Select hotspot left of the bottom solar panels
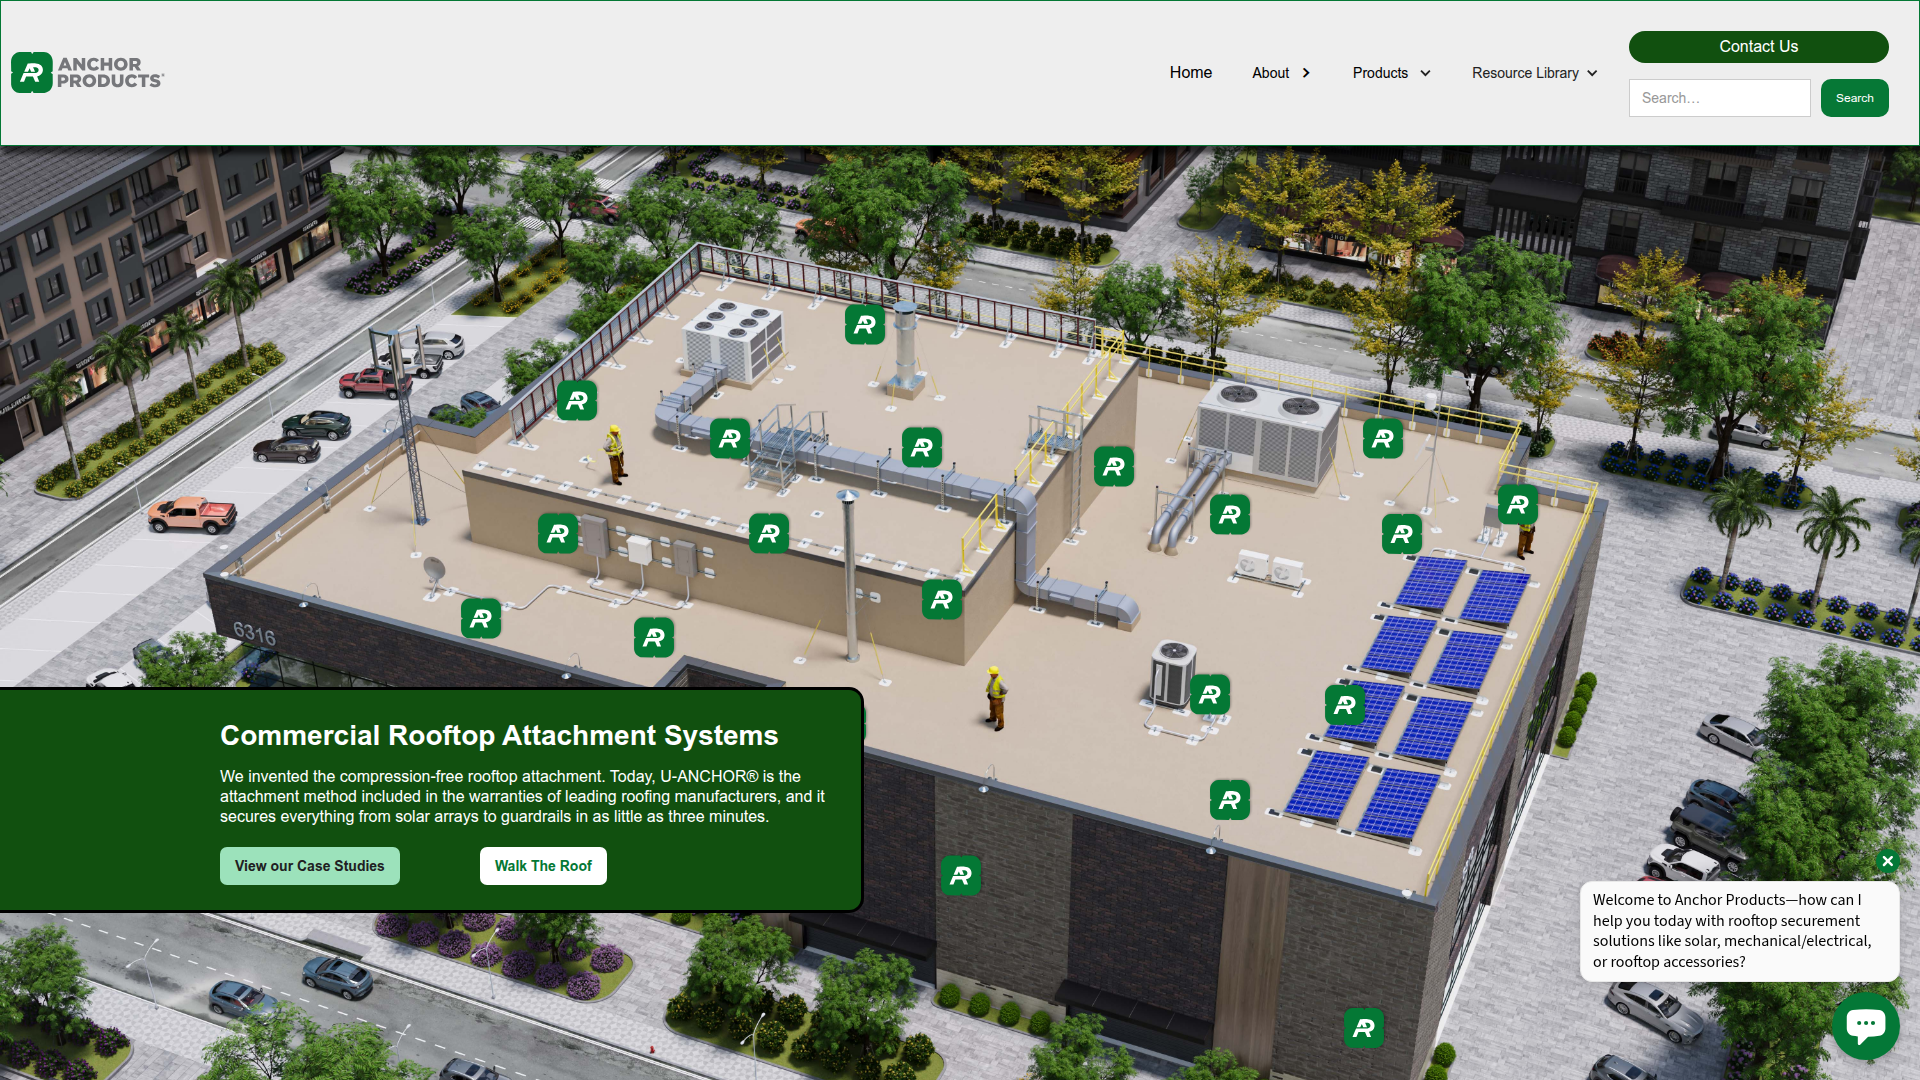Viewport: 1920px width, 1080px height. click(1230, 800)
